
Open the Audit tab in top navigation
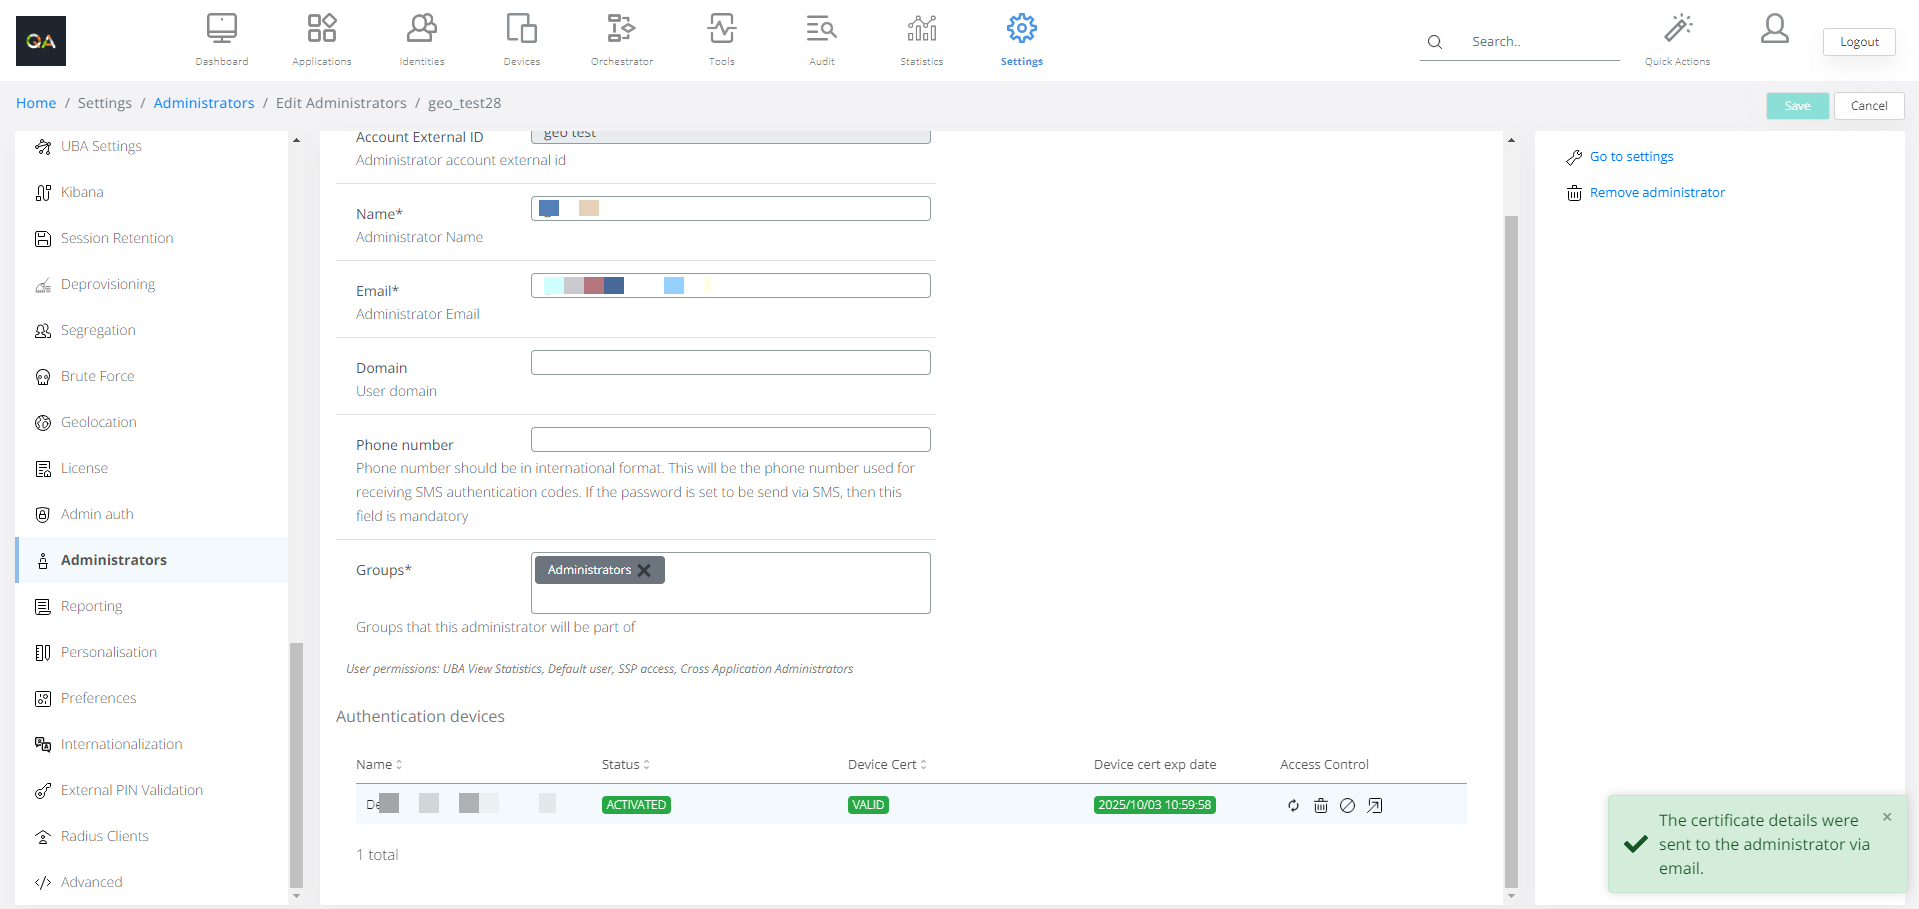click(x=821, y=39)
